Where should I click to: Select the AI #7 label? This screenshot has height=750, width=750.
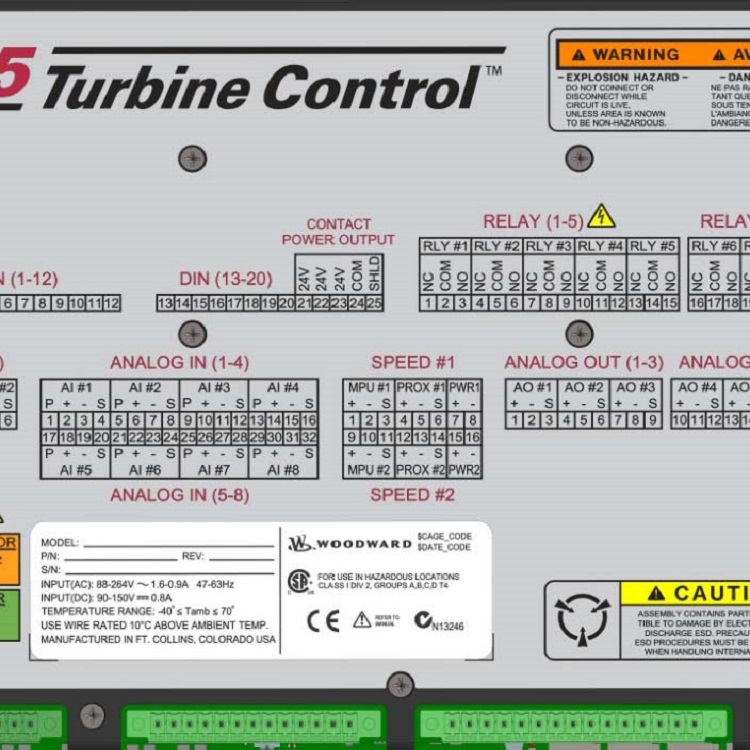point(214,470)
